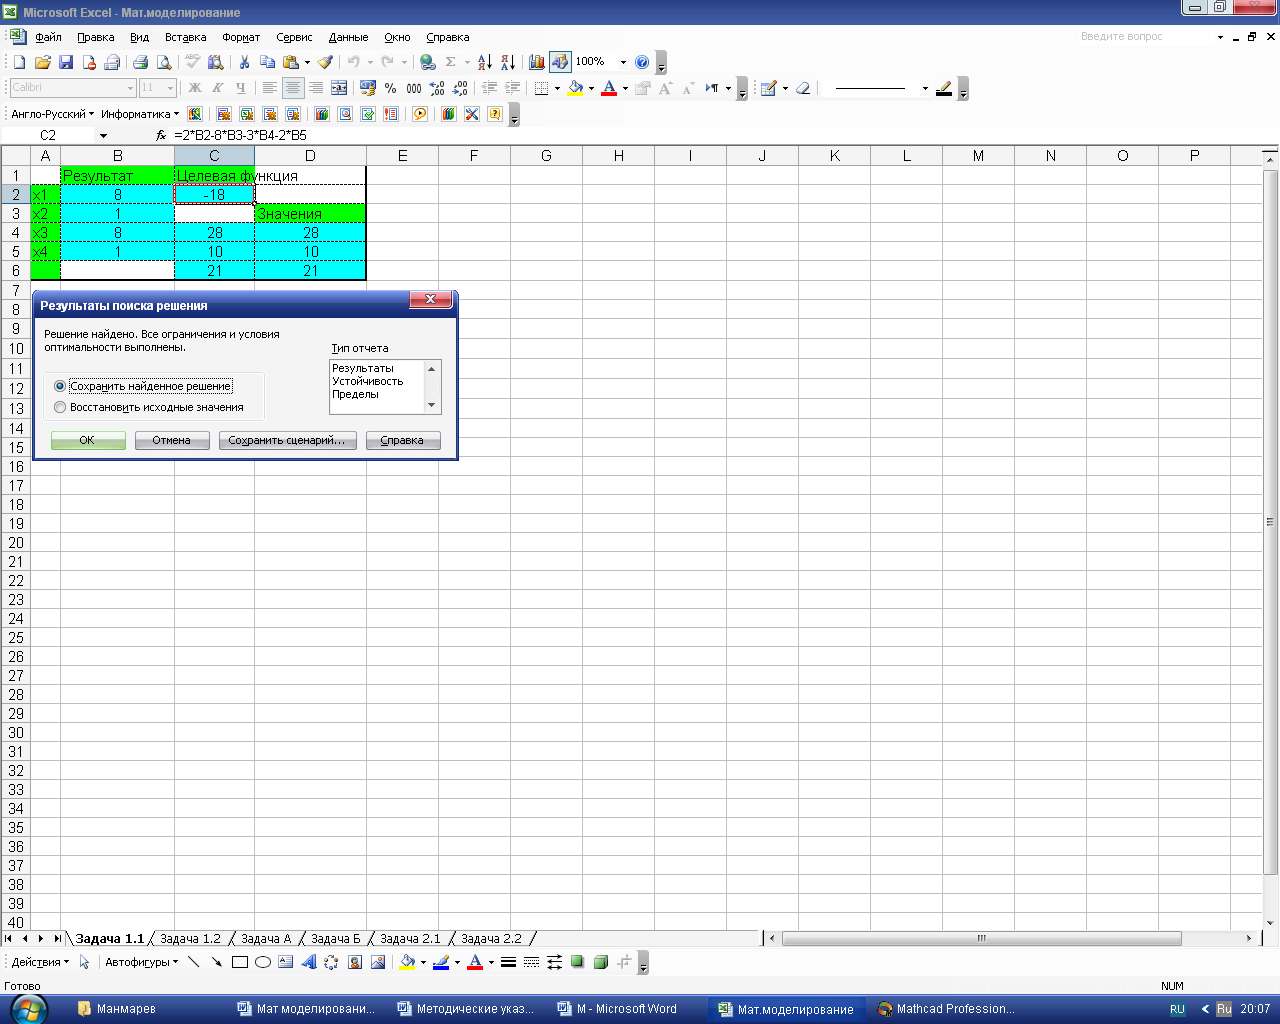This screenshot has height=1024, width=1280.
Task: Click the red font color button
Action: click(609, 88)
